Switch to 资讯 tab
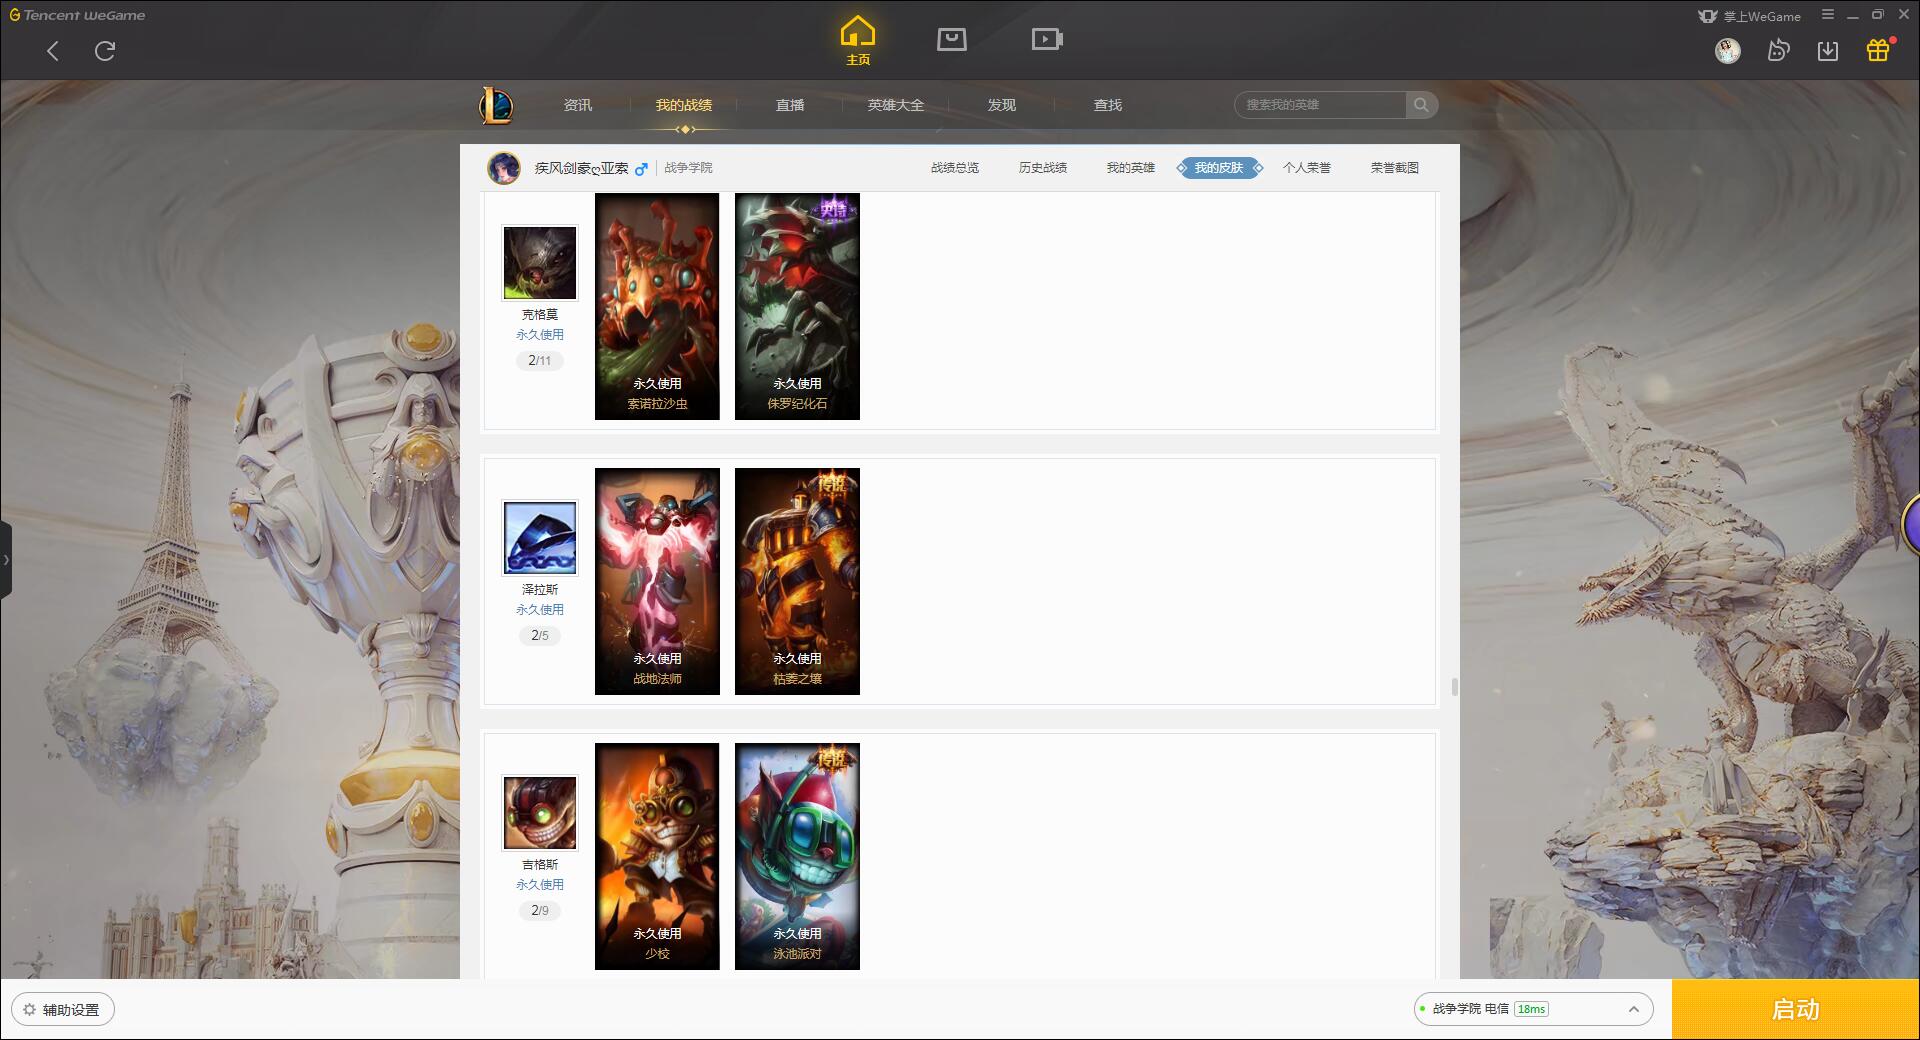The height and width of the screenshot is (1040, 1920). click(x=578, y=105)
